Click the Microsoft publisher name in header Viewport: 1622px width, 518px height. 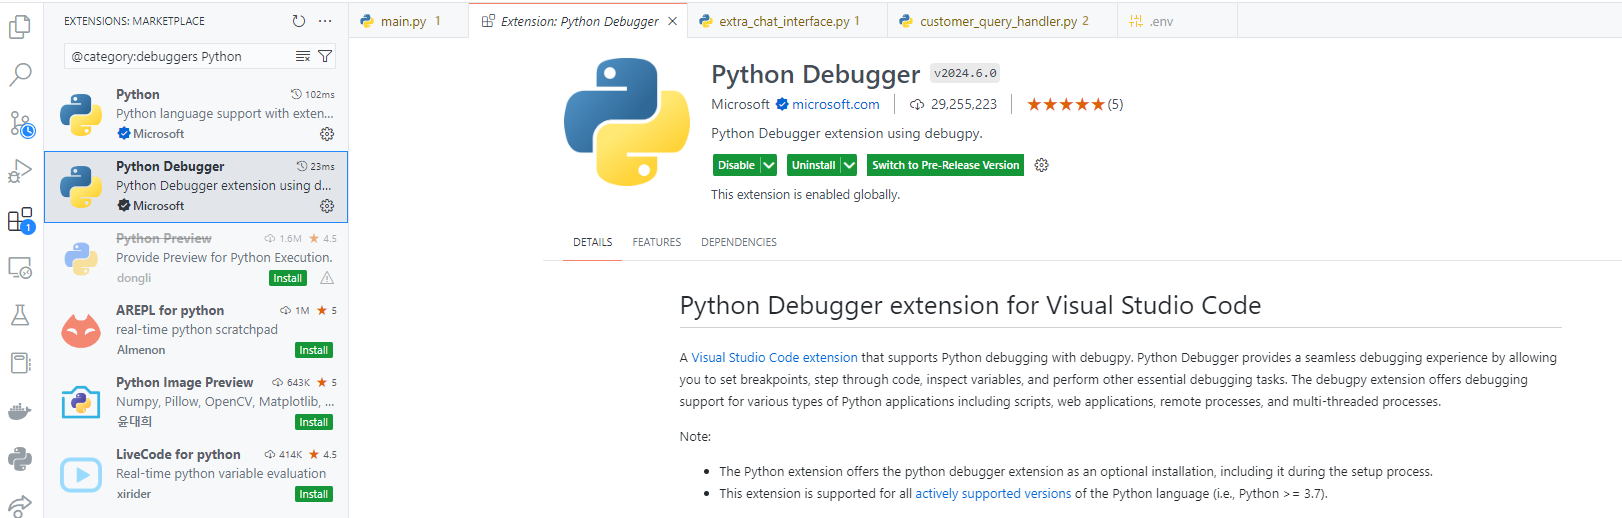(x=740, y=104)
